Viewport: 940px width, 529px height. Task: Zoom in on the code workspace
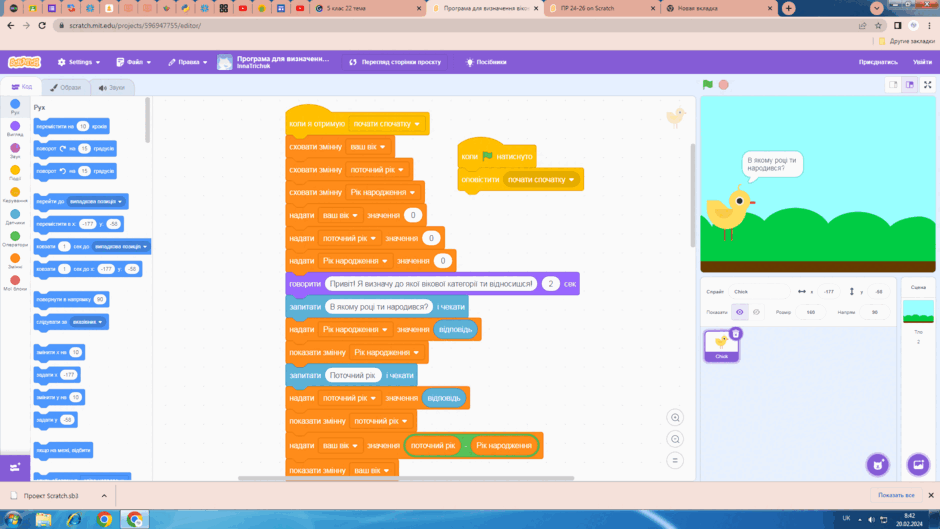675,417
